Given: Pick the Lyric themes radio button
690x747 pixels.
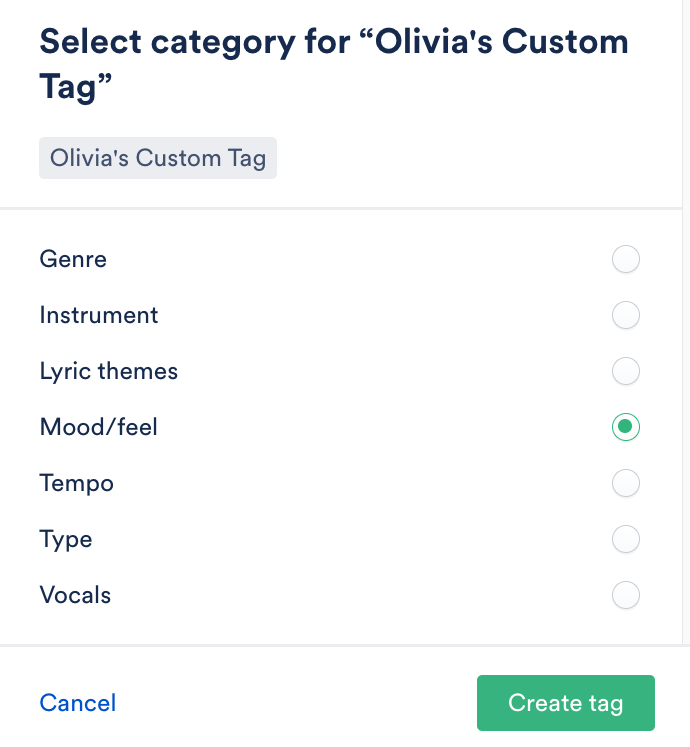Looking at the screenshot, I should pyautogui.click(x=626, y=372).
